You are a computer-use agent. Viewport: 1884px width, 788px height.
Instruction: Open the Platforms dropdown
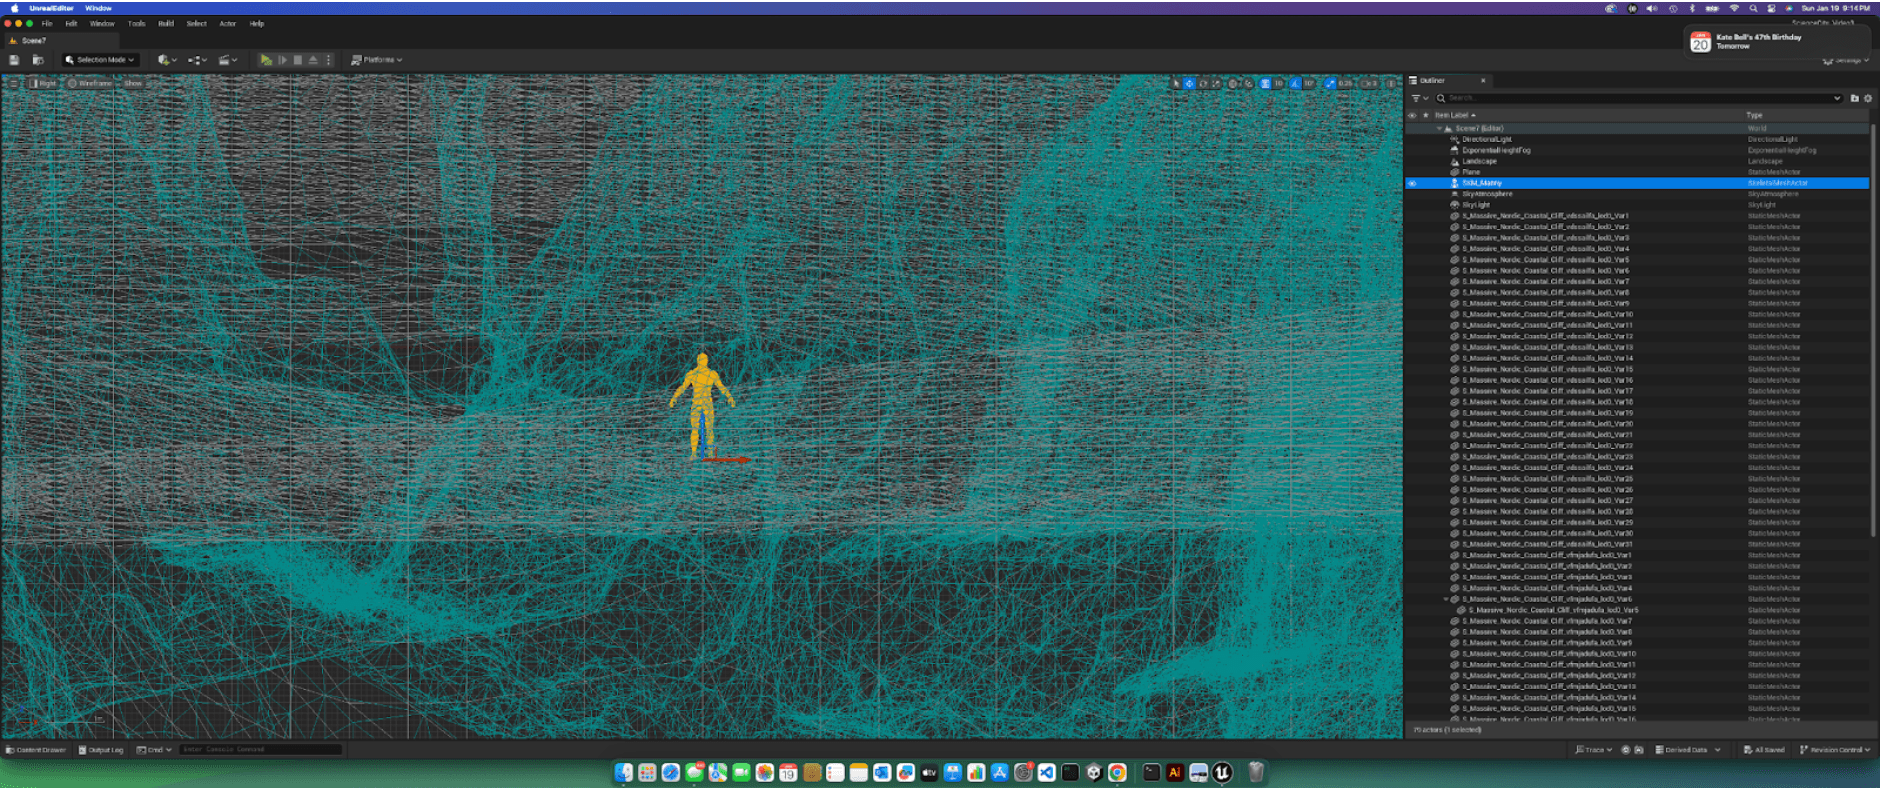pyautogui.click(x=377, y=60)
